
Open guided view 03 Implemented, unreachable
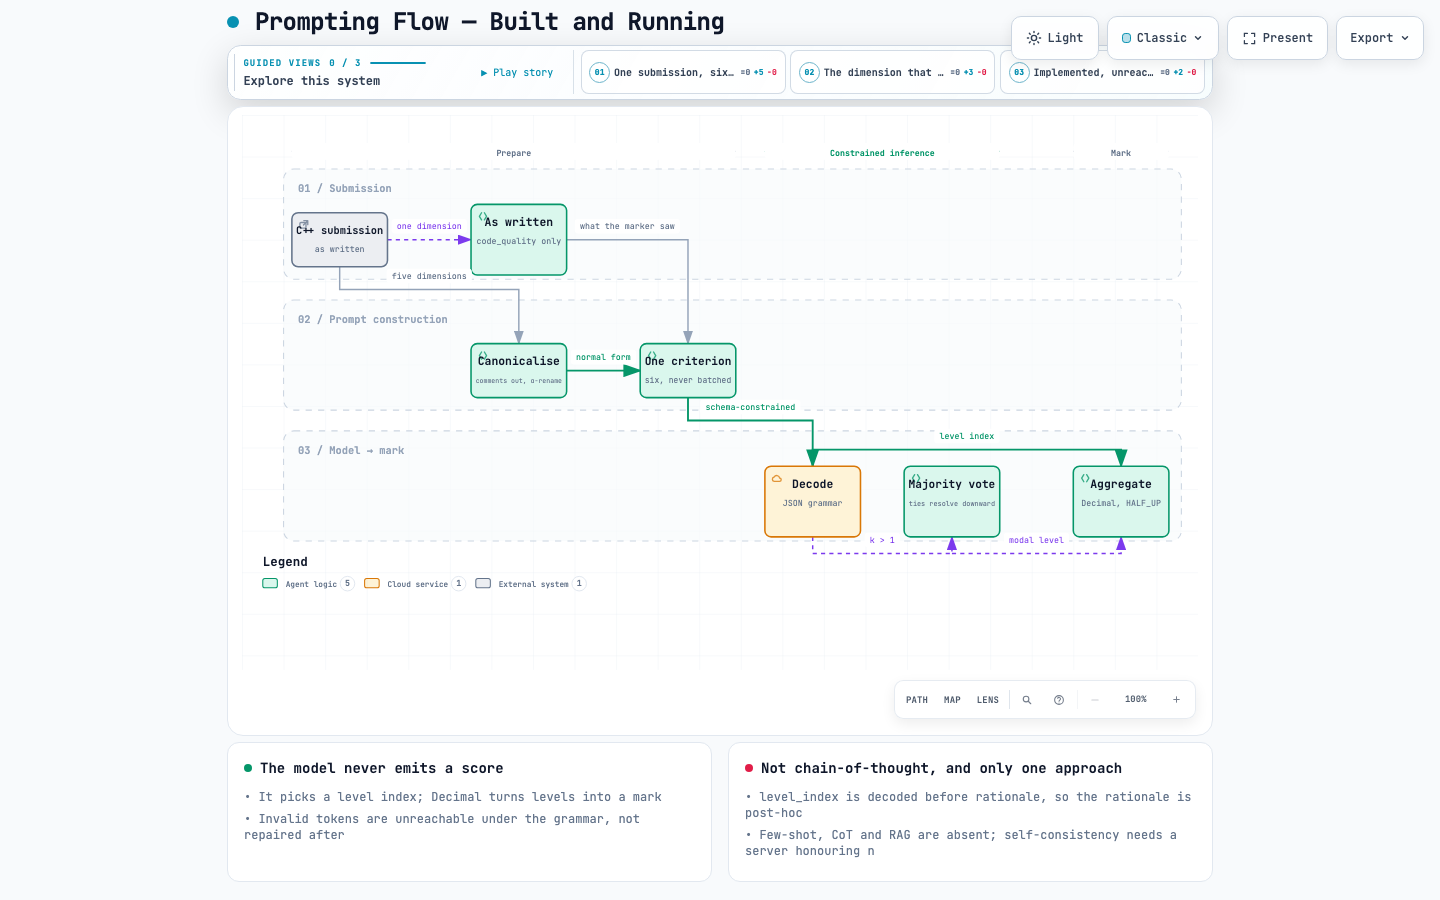[1103, 72]
